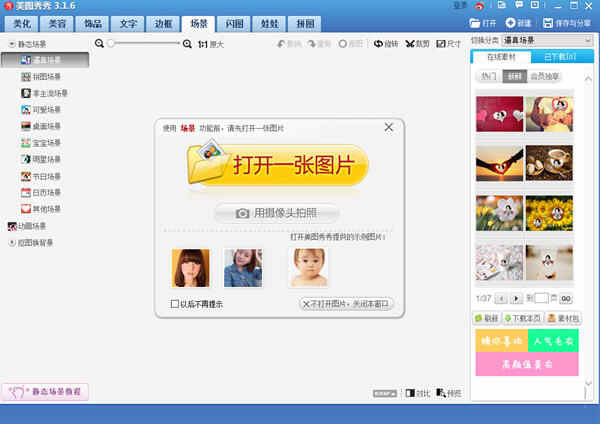Select the baby sample photo thumbnail
Screen dimensions: 600x424
pos(308,268)
